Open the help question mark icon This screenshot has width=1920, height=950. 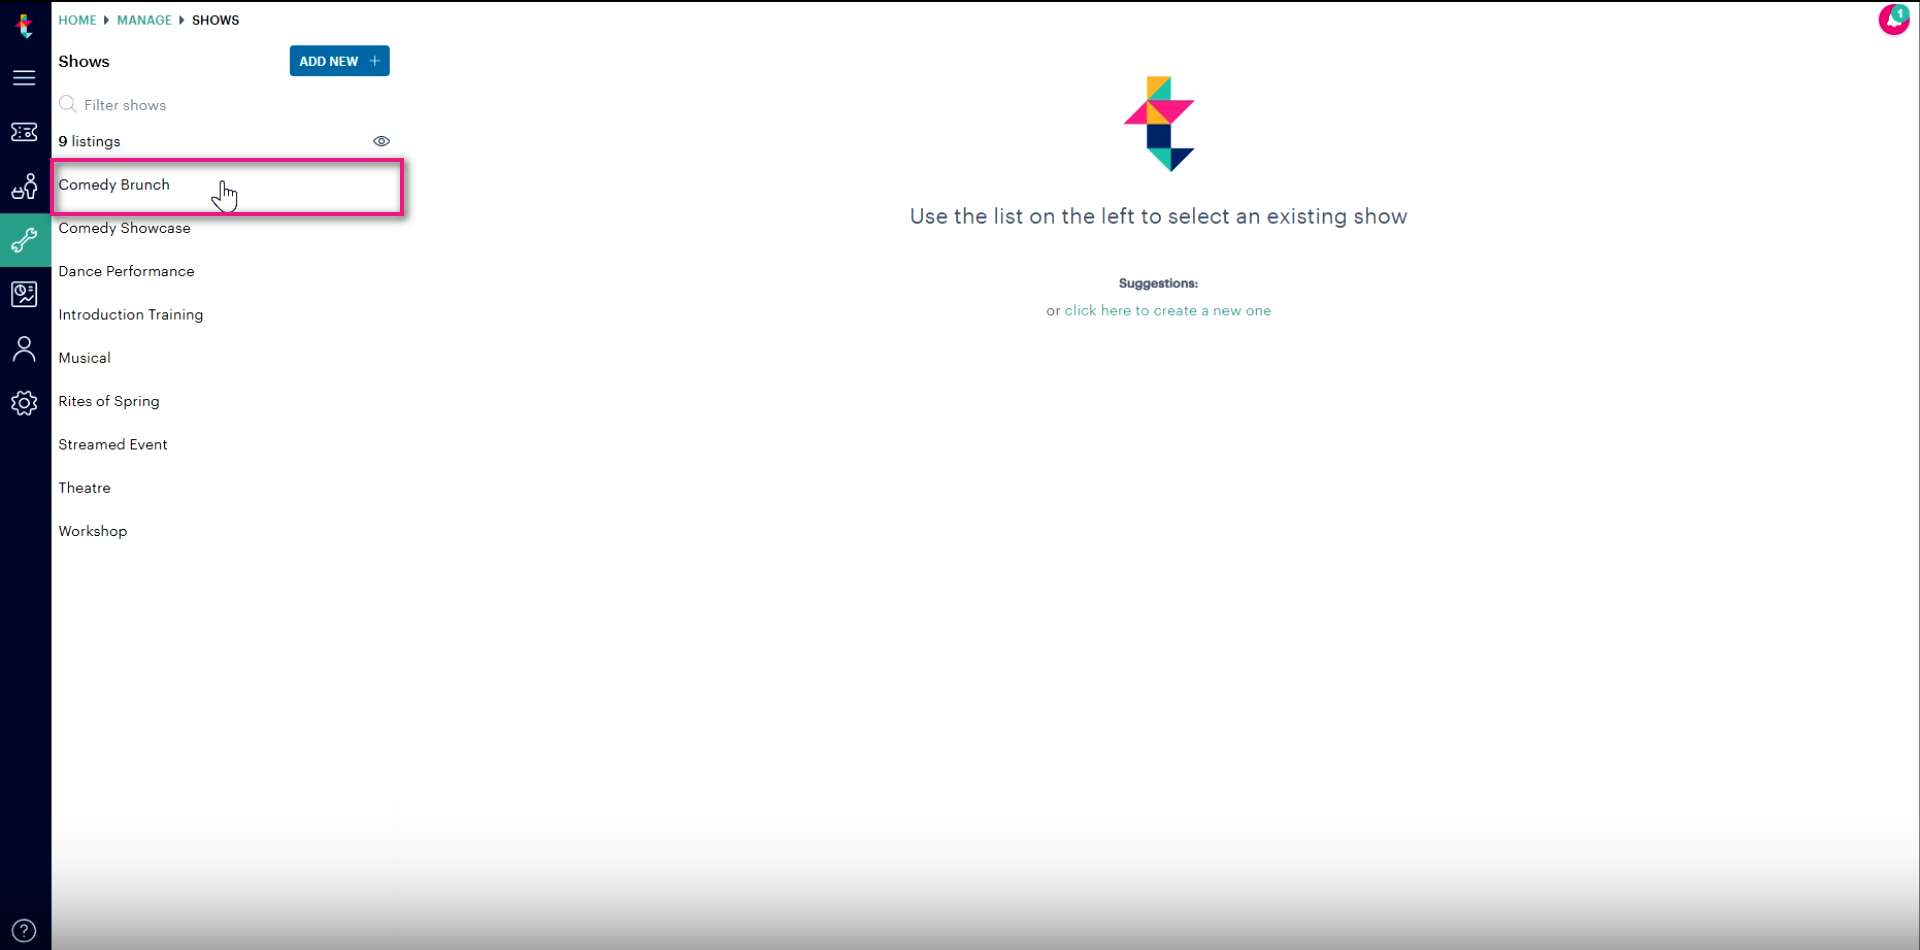(x=24, y=930)
